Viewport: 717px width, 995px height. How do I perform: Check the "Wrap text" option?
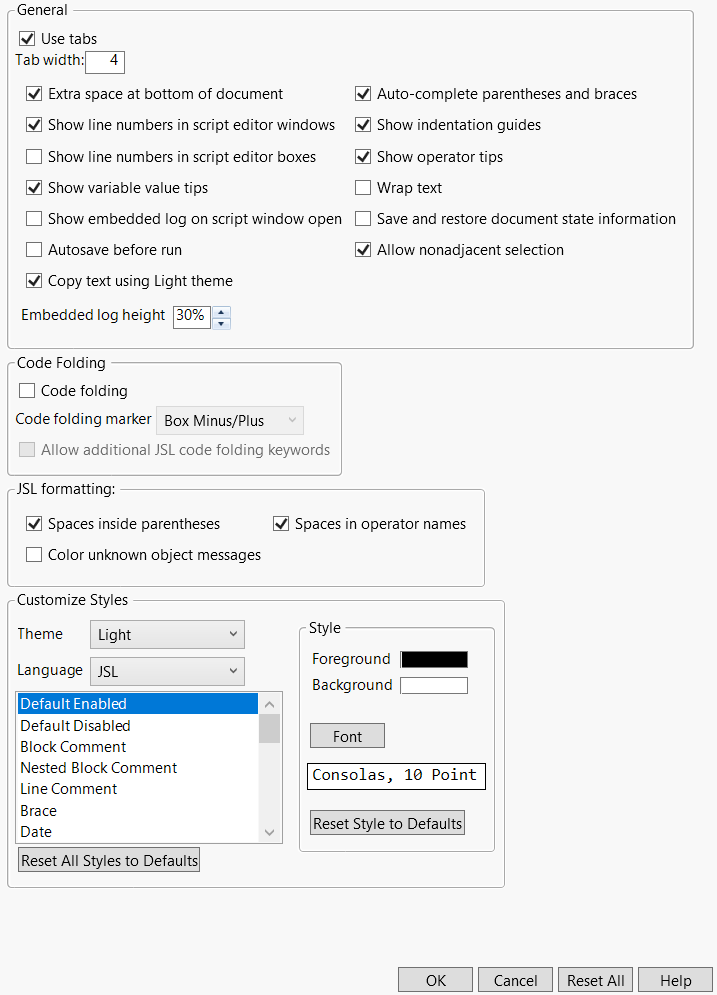pyautogui.click(x=363, y=187)
